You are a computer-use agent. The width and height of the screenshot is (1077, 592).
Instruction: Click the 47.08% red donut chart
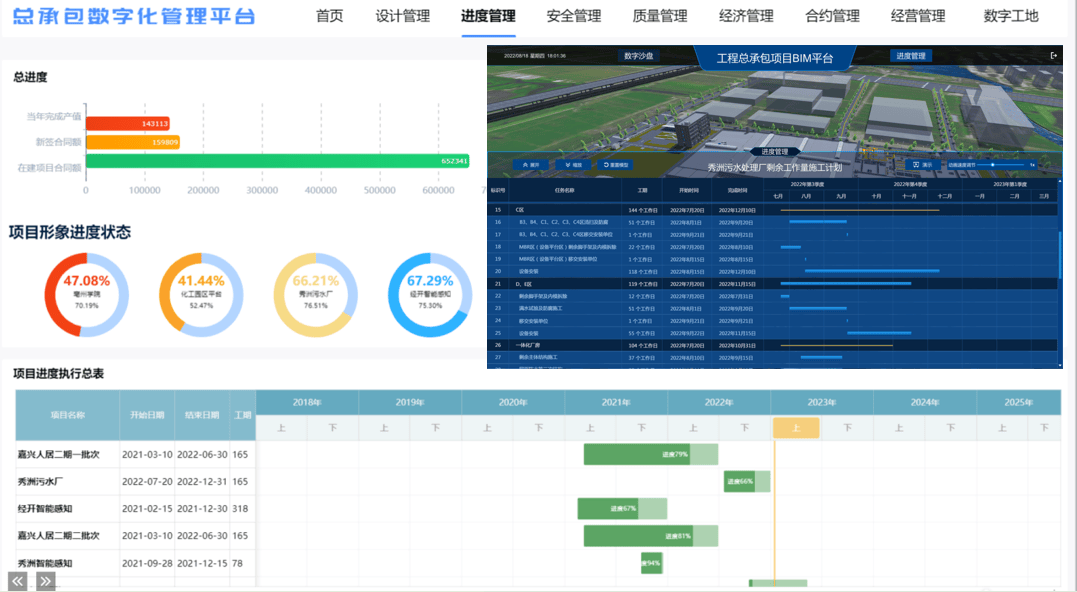(x=87, y=295)
